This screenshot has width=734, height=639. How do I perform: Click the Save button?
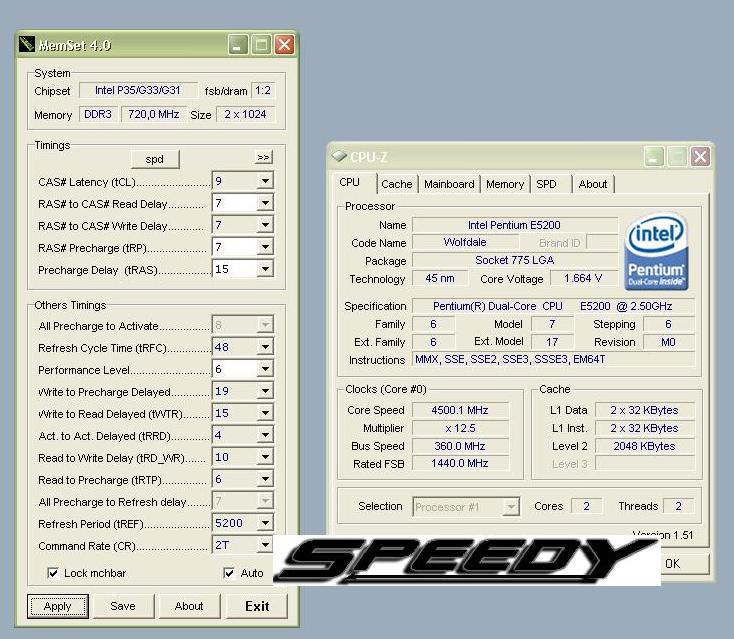[123, 606]
